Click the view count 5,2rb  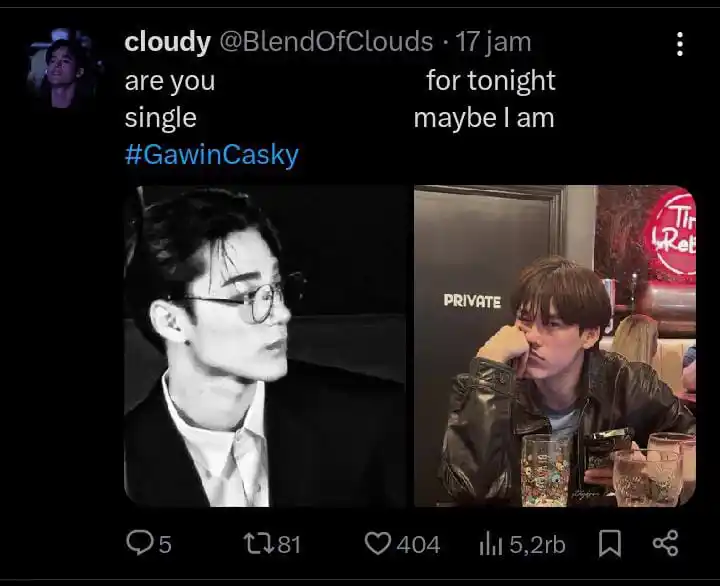pos(537,544)
